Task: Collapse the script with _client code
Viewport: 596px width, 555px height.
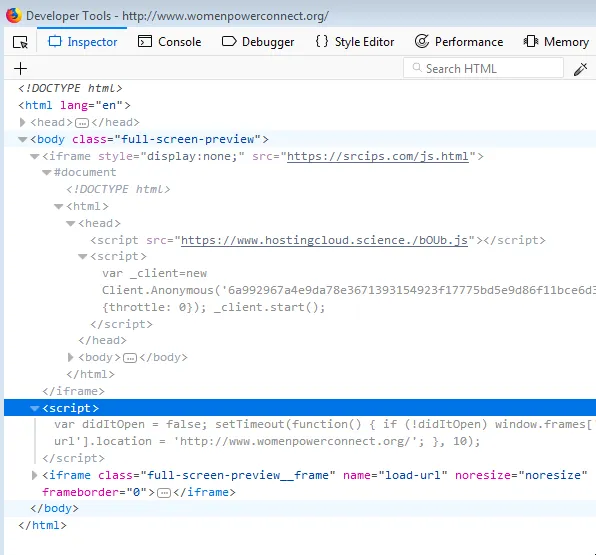Action: click(82, 257)
